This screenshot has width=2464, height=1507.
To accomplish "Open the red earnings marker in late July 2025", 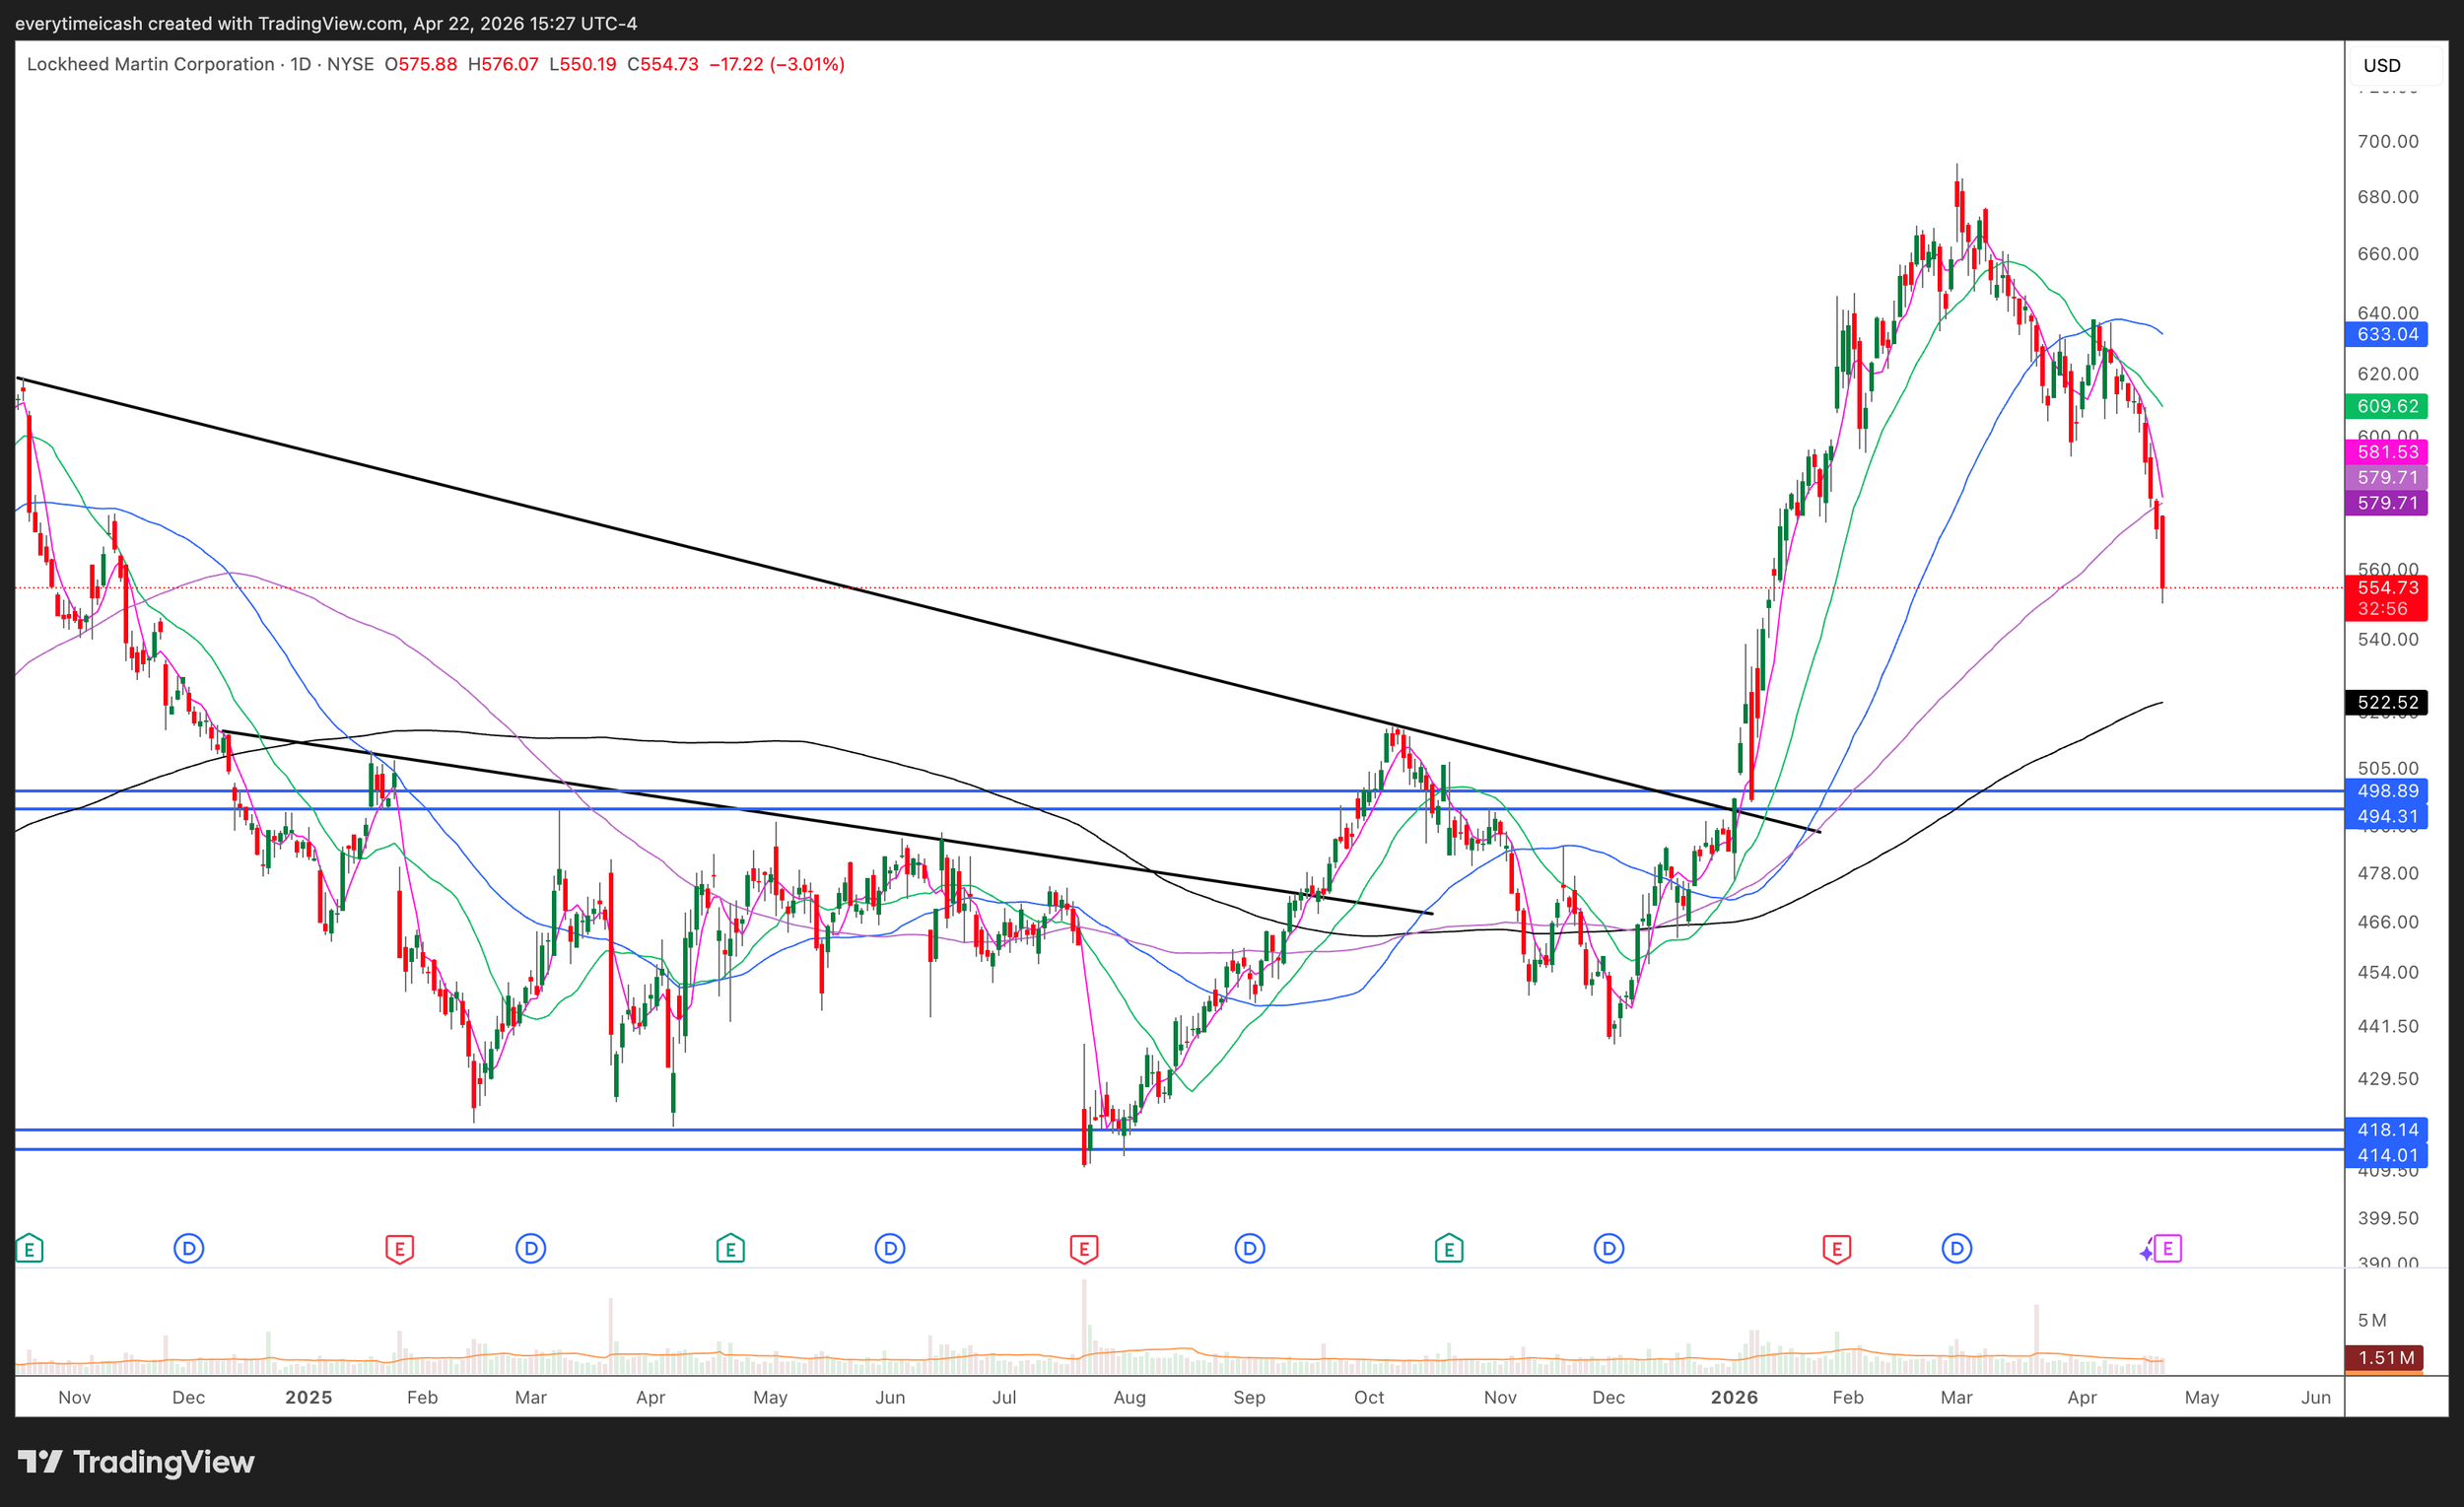I will tap(1084, 1248).
